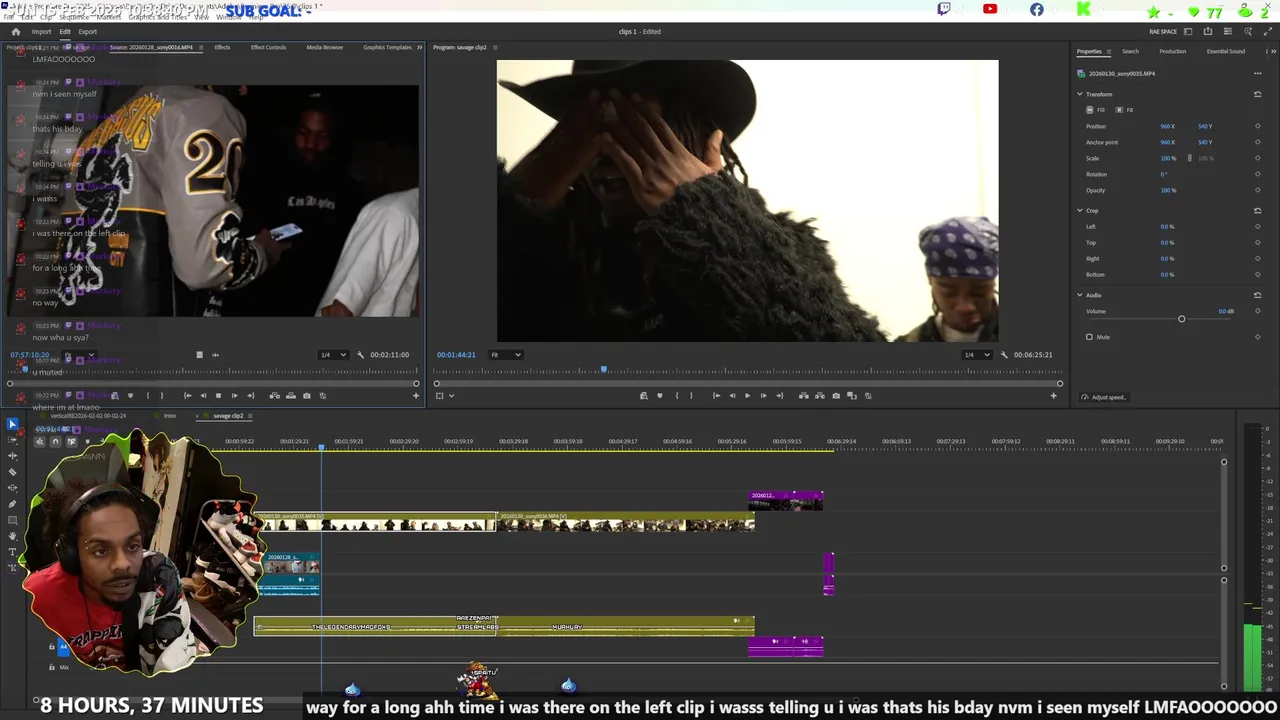Click Mark Out in Program monitor
Image resolution: width=1280 pixels, height=720 pixels.
point(691,395)
